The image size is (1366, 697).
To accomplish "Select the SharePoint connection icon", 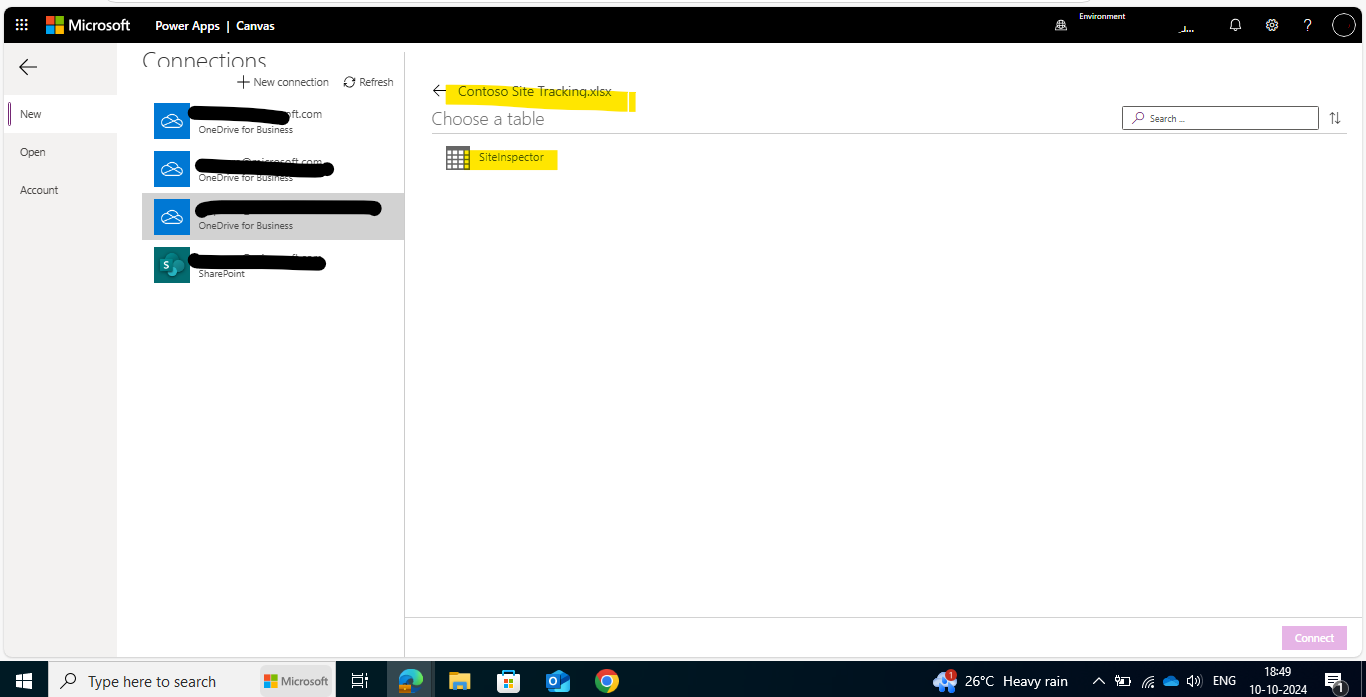I will (172, 265).
